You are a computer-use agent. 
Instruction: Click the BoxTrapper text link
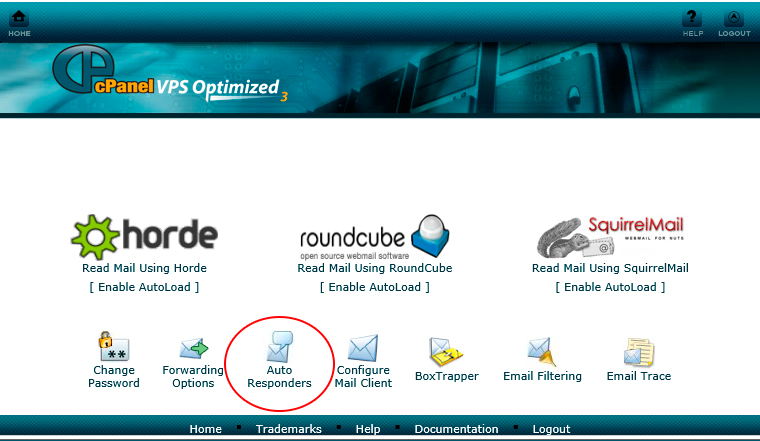pos(446,376)
